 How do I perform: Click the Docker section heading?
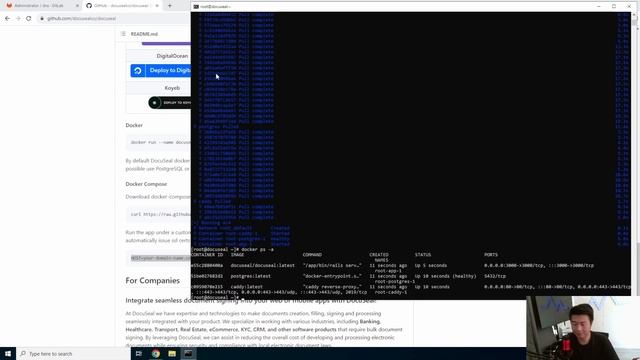pos(134,125)
